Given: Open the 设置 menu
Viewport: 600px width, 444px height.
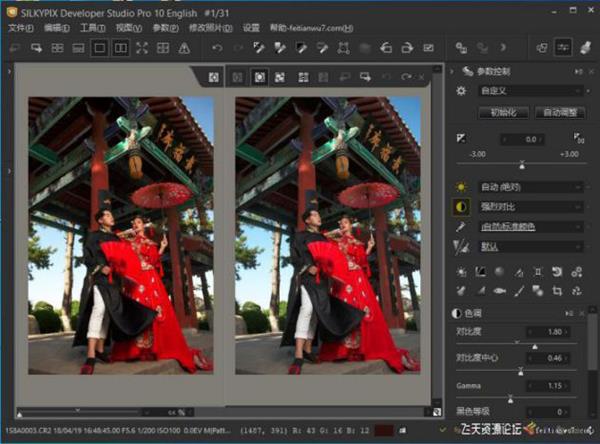Looking at the screenshot, I should [251, 28].
